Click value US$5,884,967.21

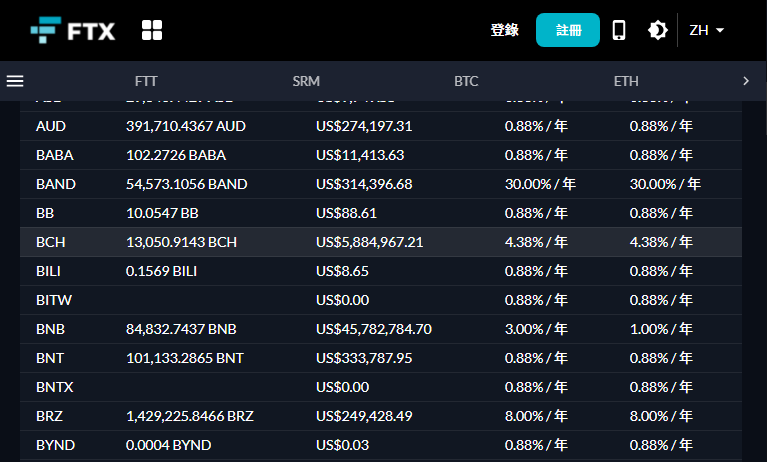(369, 242)
